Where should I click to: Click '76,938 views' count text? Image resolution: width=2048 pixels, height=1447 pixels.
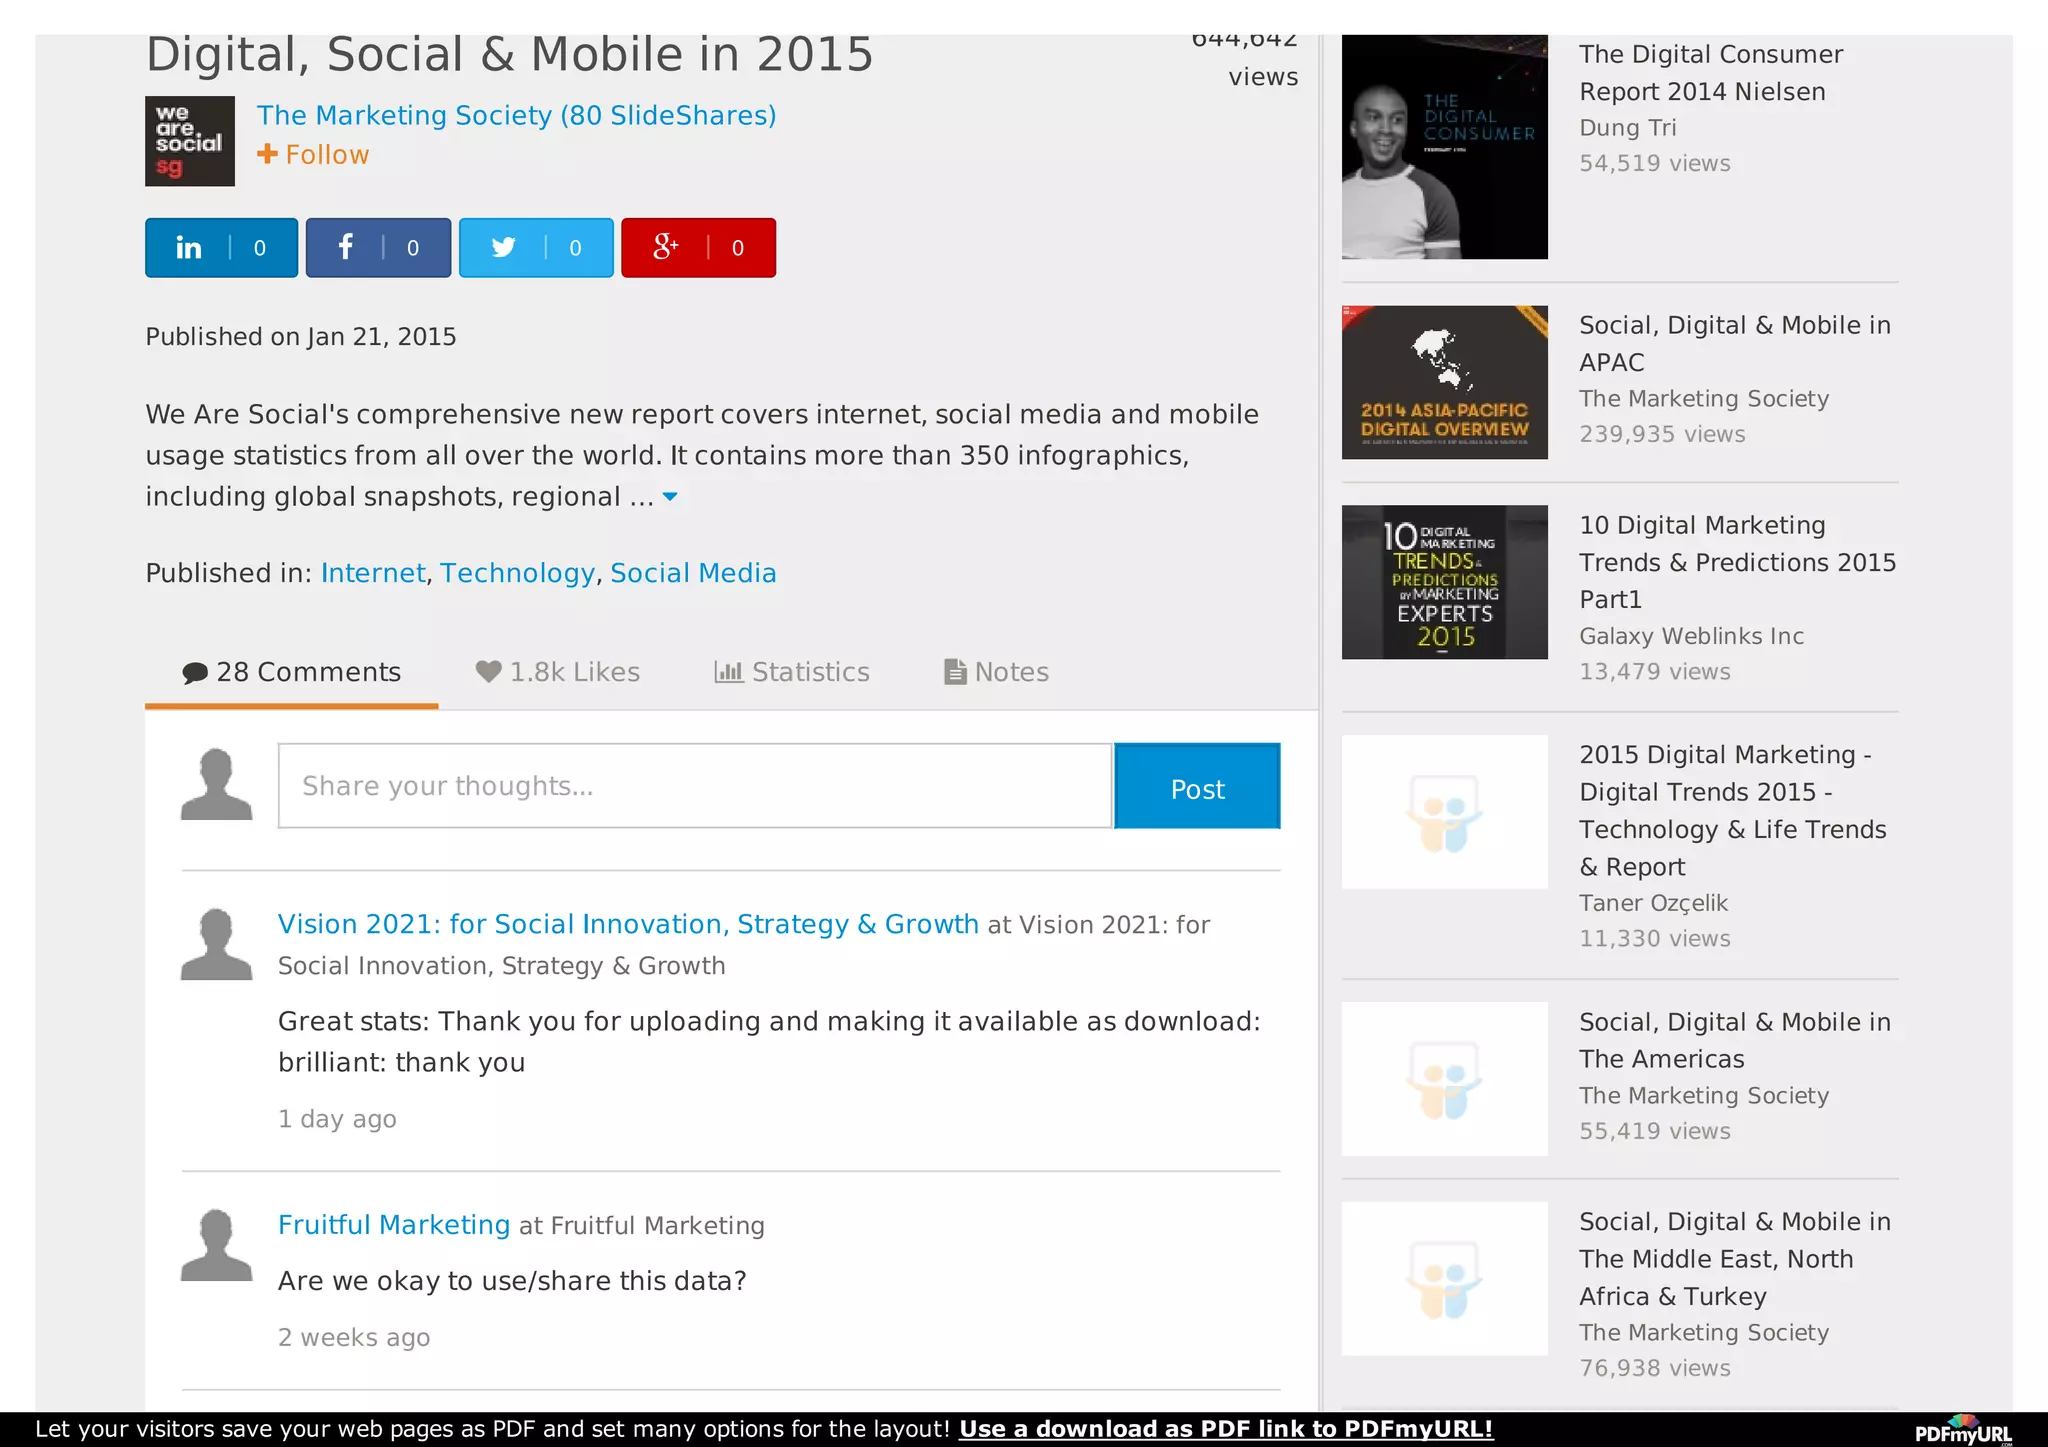1655,1368
